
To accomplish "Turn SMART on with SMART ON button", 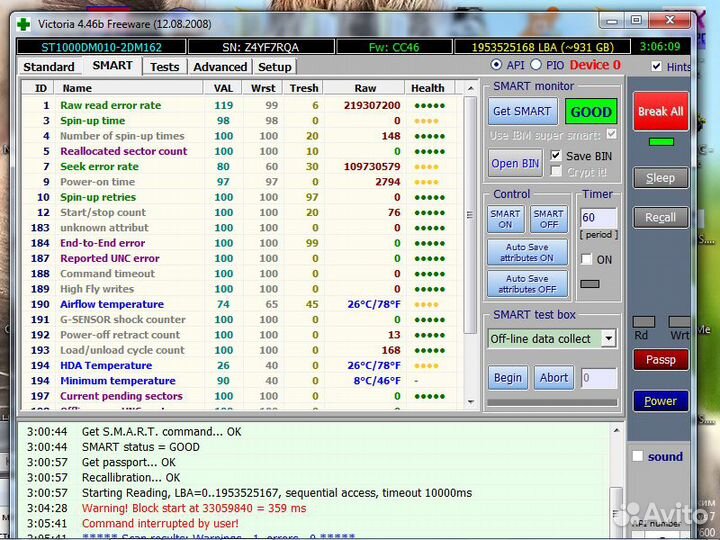I will coord(505,219).
